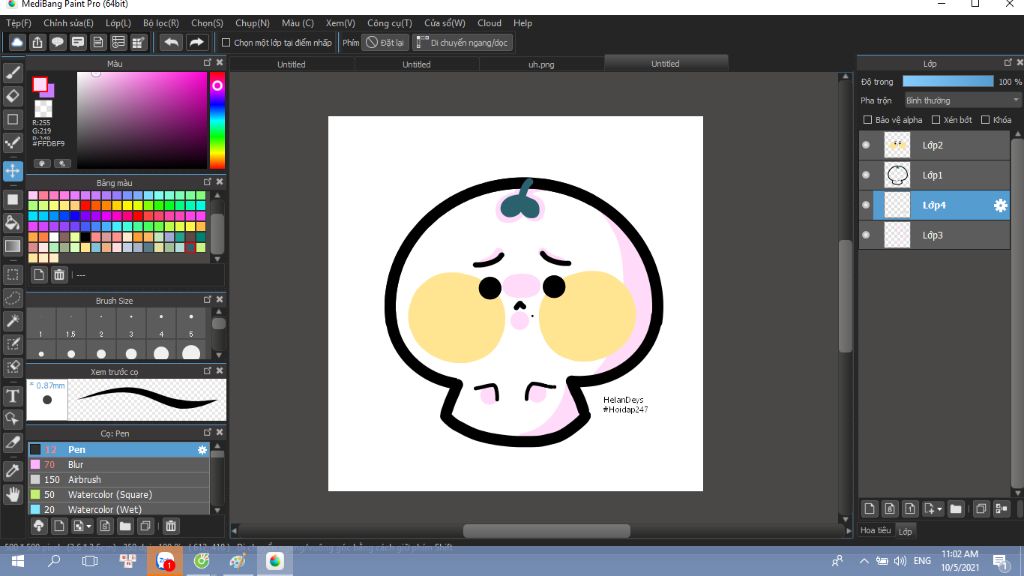Open Pen brush settings gear
This screenshot has height=576, width=1024.
202,449
